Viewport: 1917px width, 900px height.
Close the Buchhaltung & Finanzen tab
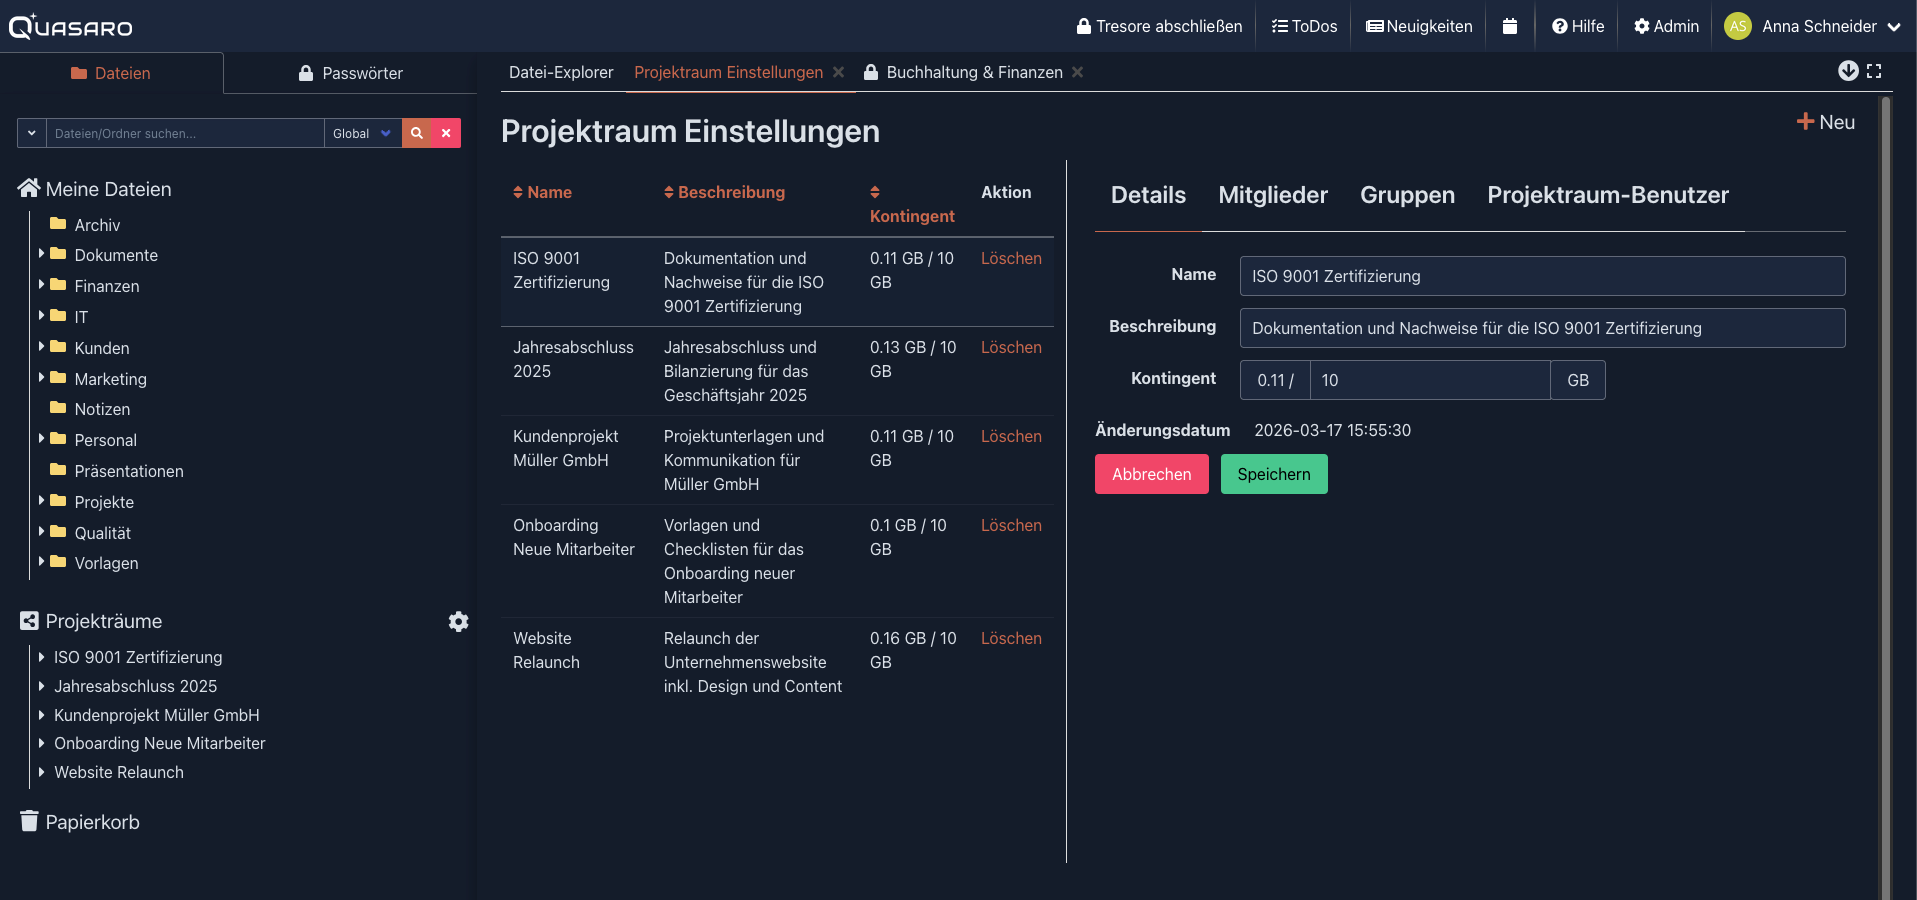click(1078, 72)
